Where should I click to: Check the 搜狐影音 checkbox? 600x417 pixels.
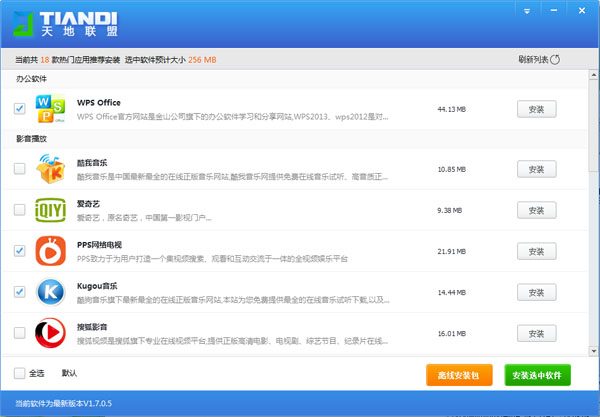pyautogui.click(x=20, y=333)
